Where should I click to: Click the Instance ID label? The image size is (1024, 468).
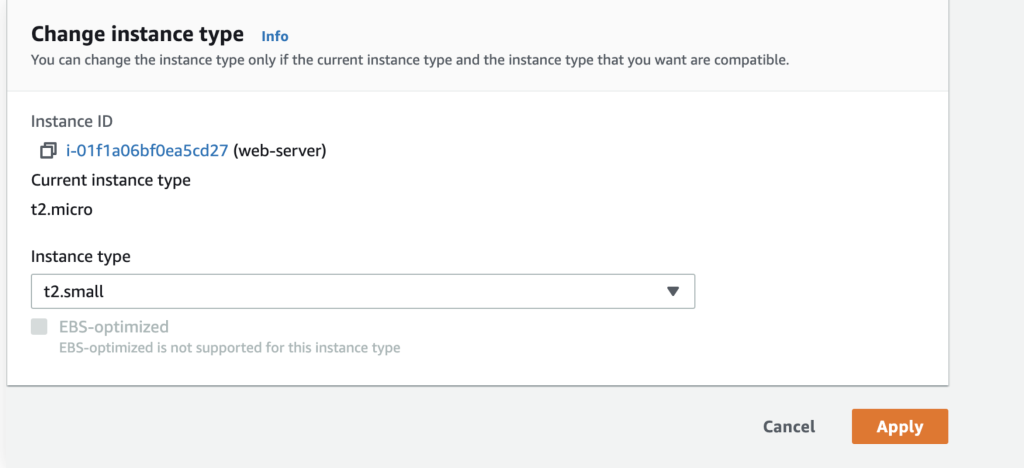[x=72, y=121]
